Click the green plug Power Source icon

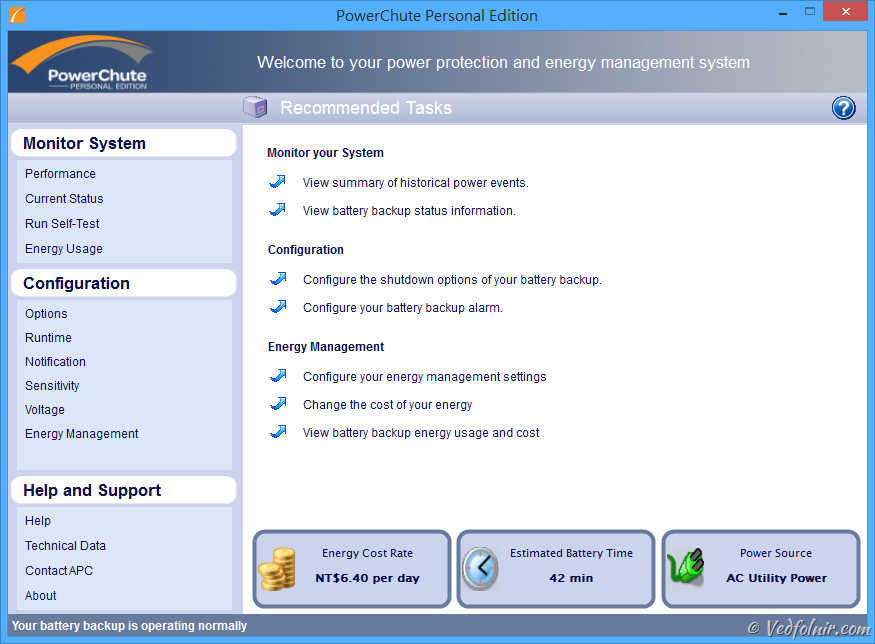pos(686,566)
